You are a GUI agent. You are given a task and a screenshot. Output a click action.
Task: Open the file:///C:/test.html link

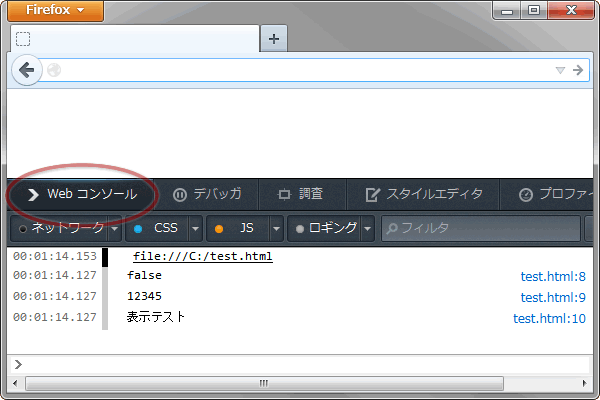203,256
